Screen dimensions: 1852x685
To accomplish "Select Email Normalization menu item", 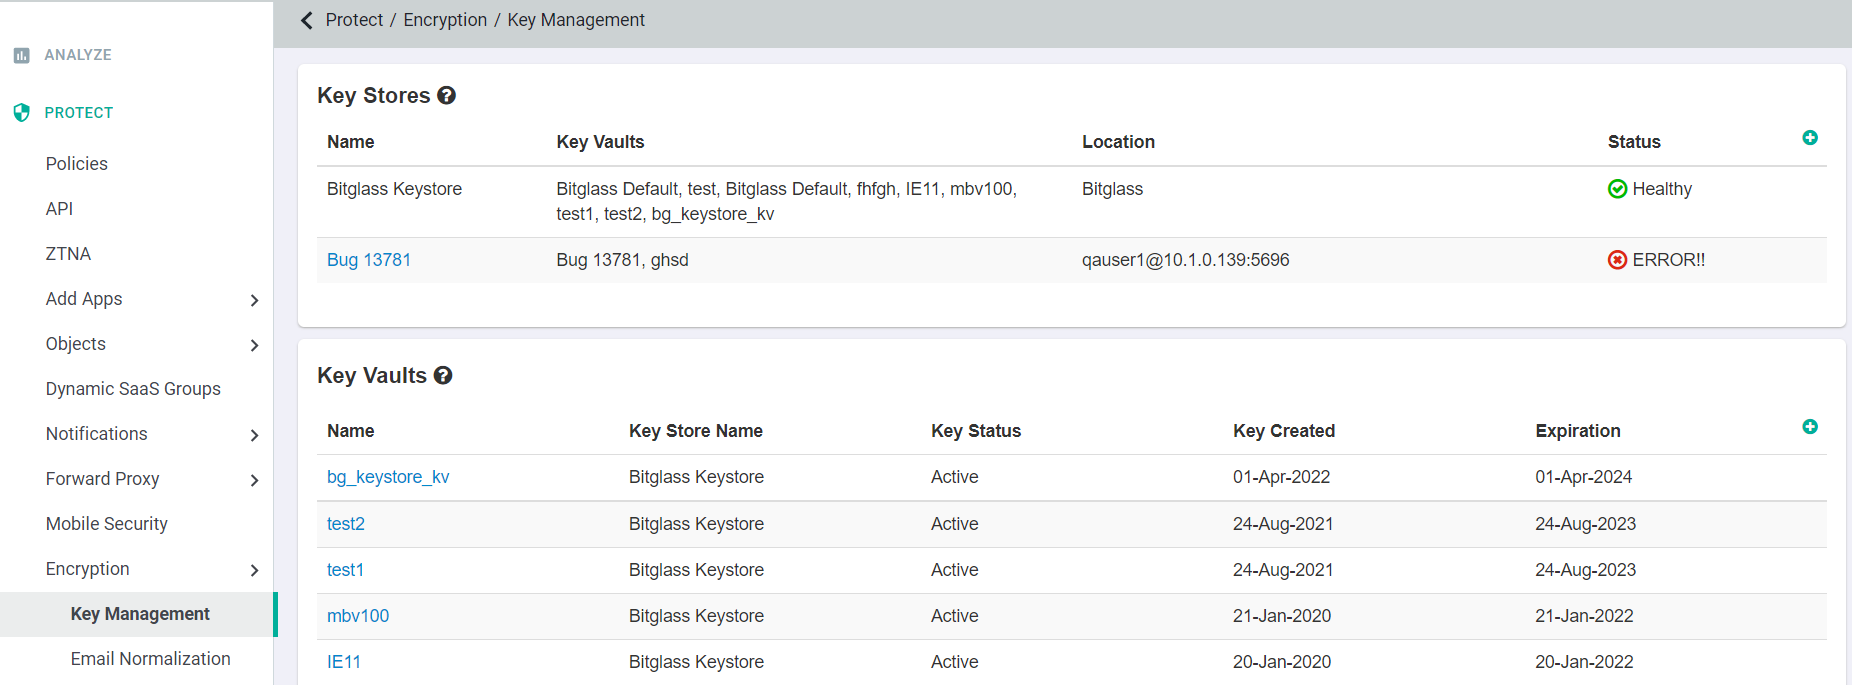I will (150, 659).
